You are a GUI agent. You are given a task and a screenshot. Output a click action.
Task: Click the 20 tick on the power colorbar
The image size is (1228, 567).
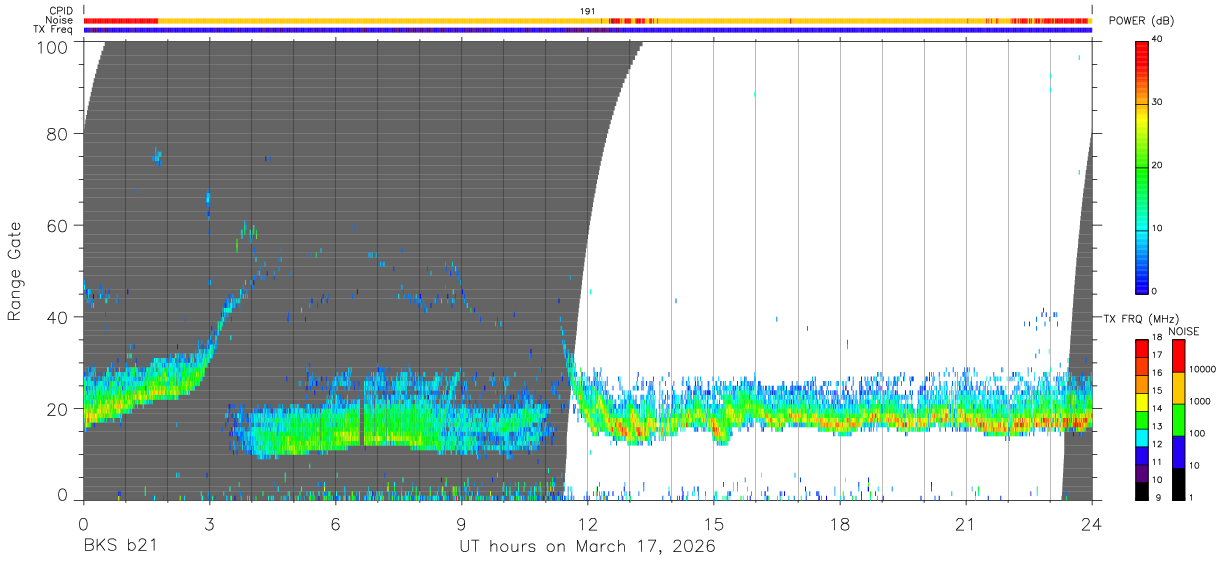[x=1156, y=165]
